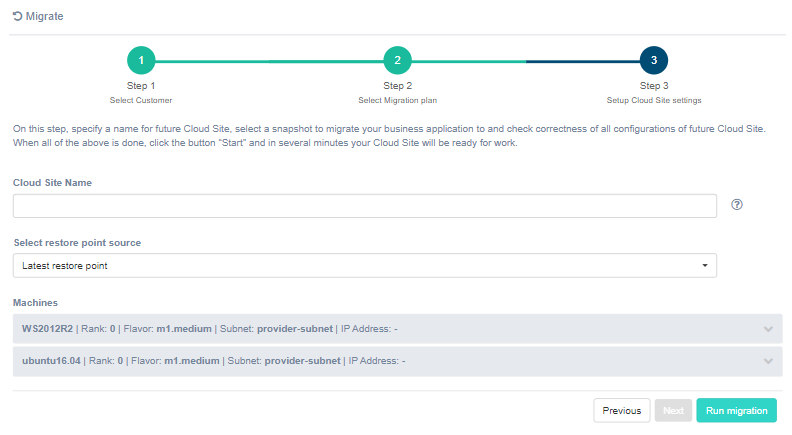Click the Next button
The width and height of the screenshot is (792, 435).
point(673,410)
